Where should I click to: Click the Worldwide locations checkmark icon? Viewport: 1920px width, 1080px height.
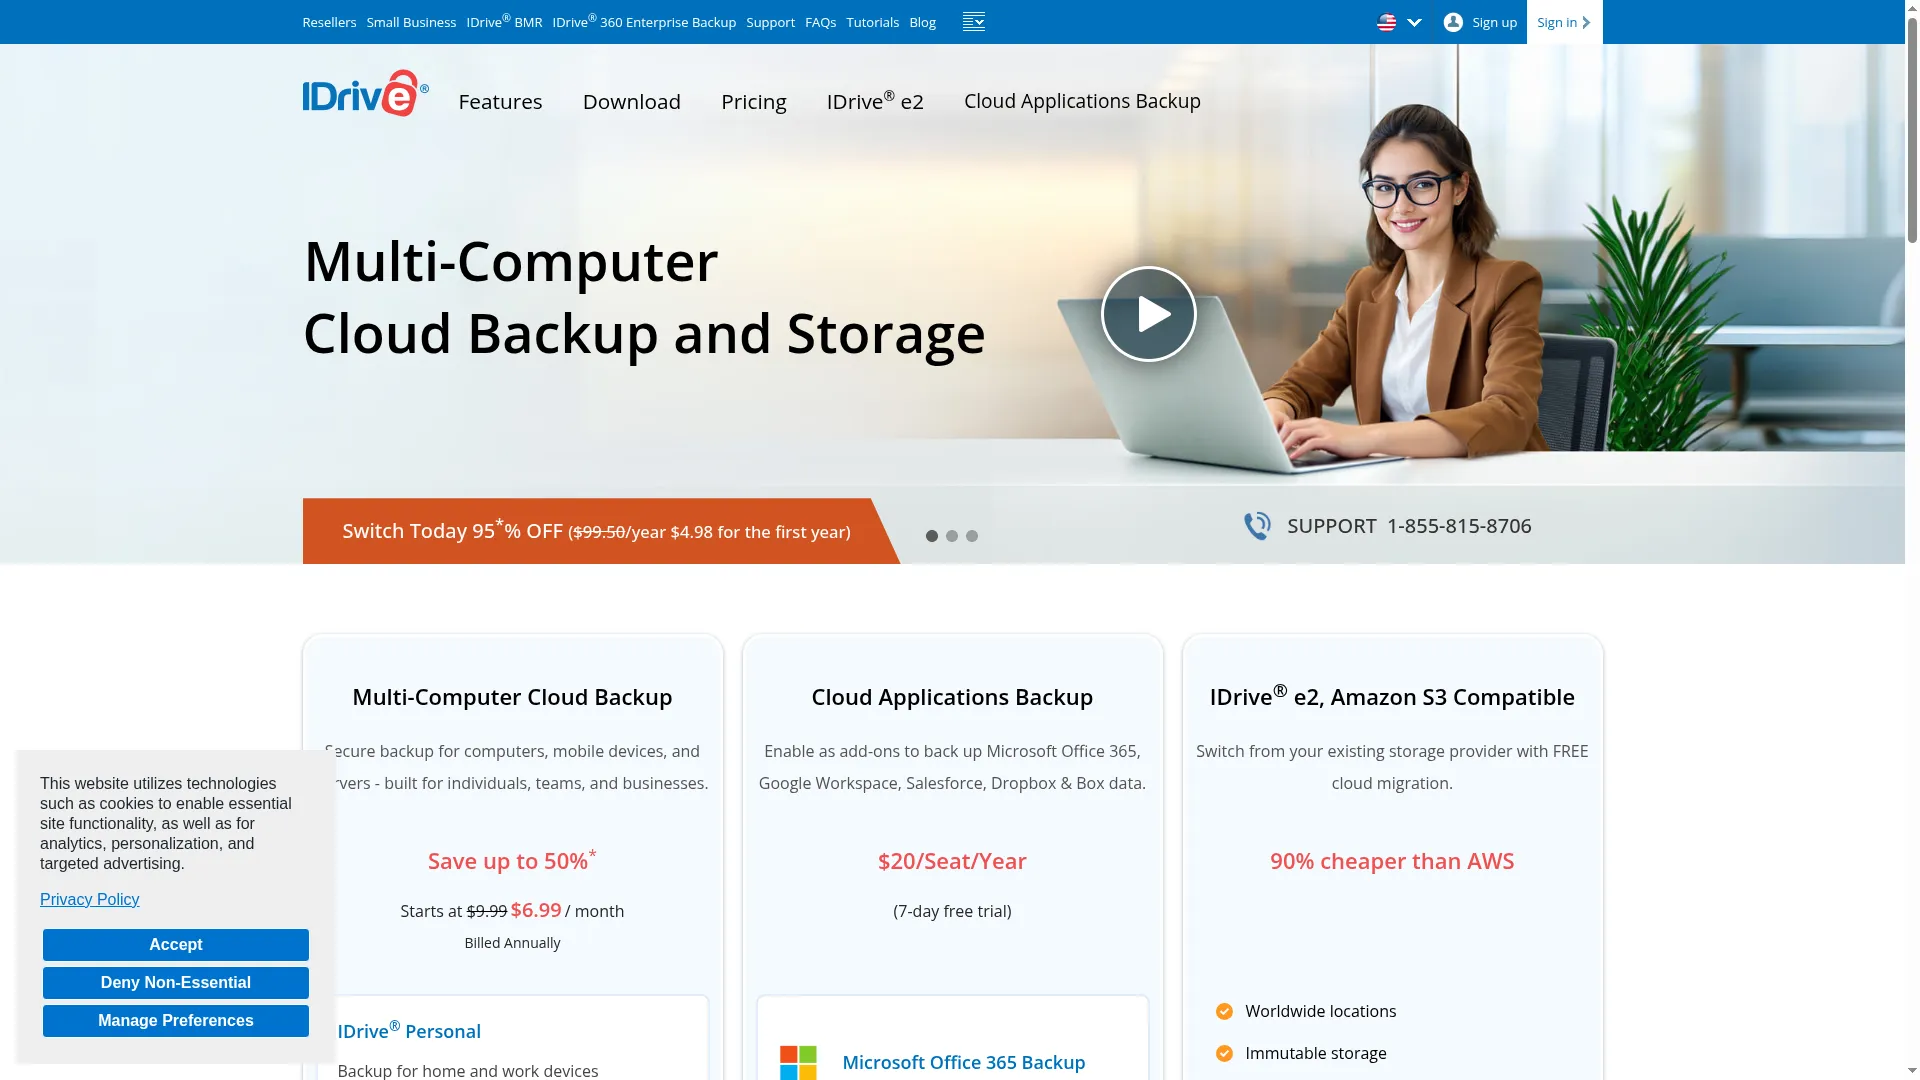pyautogui.click(x=1224, y=1011)
